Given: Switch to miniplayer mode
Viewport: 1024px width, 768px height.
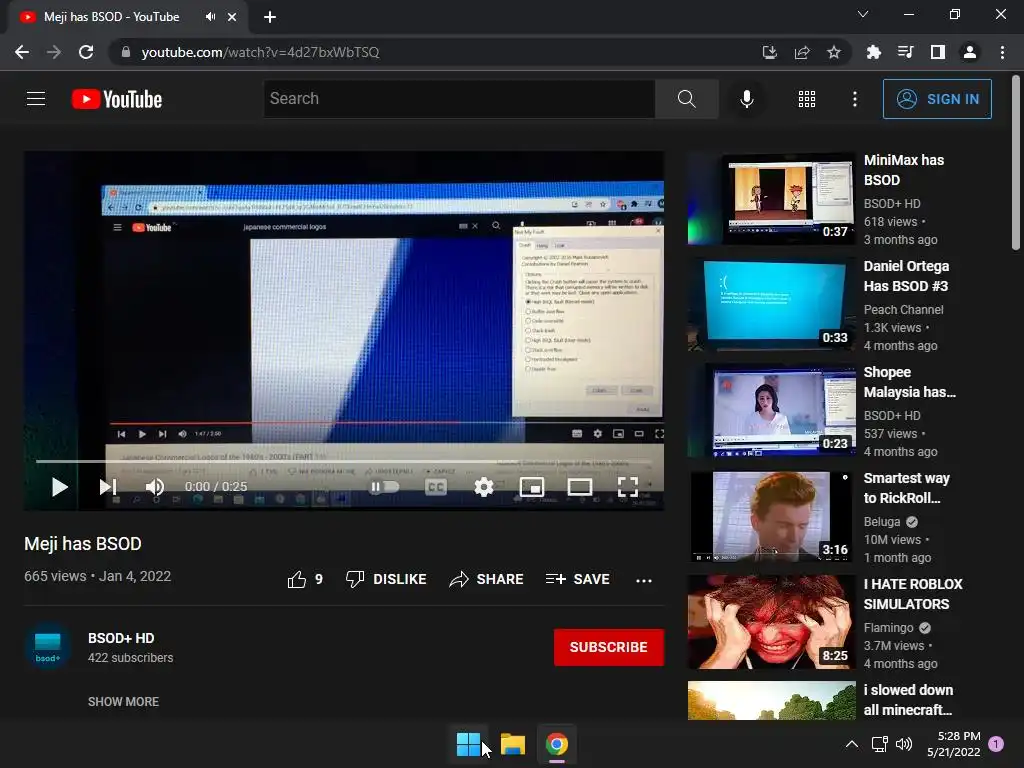Looking at the screenshot, I should tap(532, 487).
